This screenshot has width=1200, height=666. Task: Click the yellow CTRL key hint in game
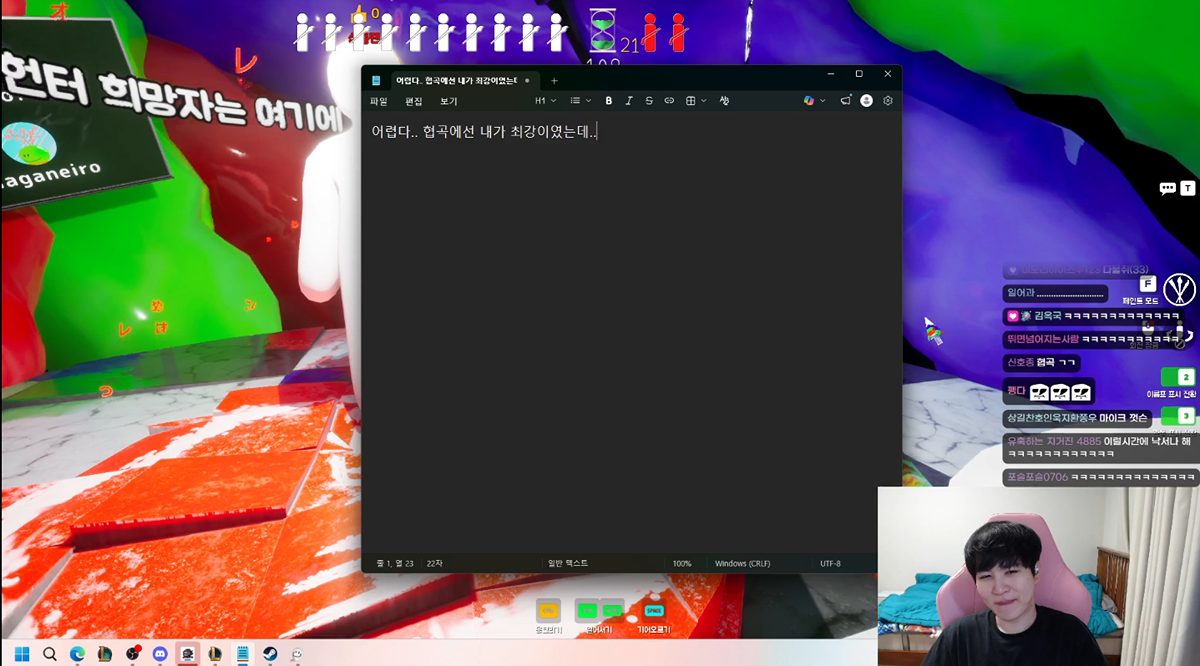548,610
